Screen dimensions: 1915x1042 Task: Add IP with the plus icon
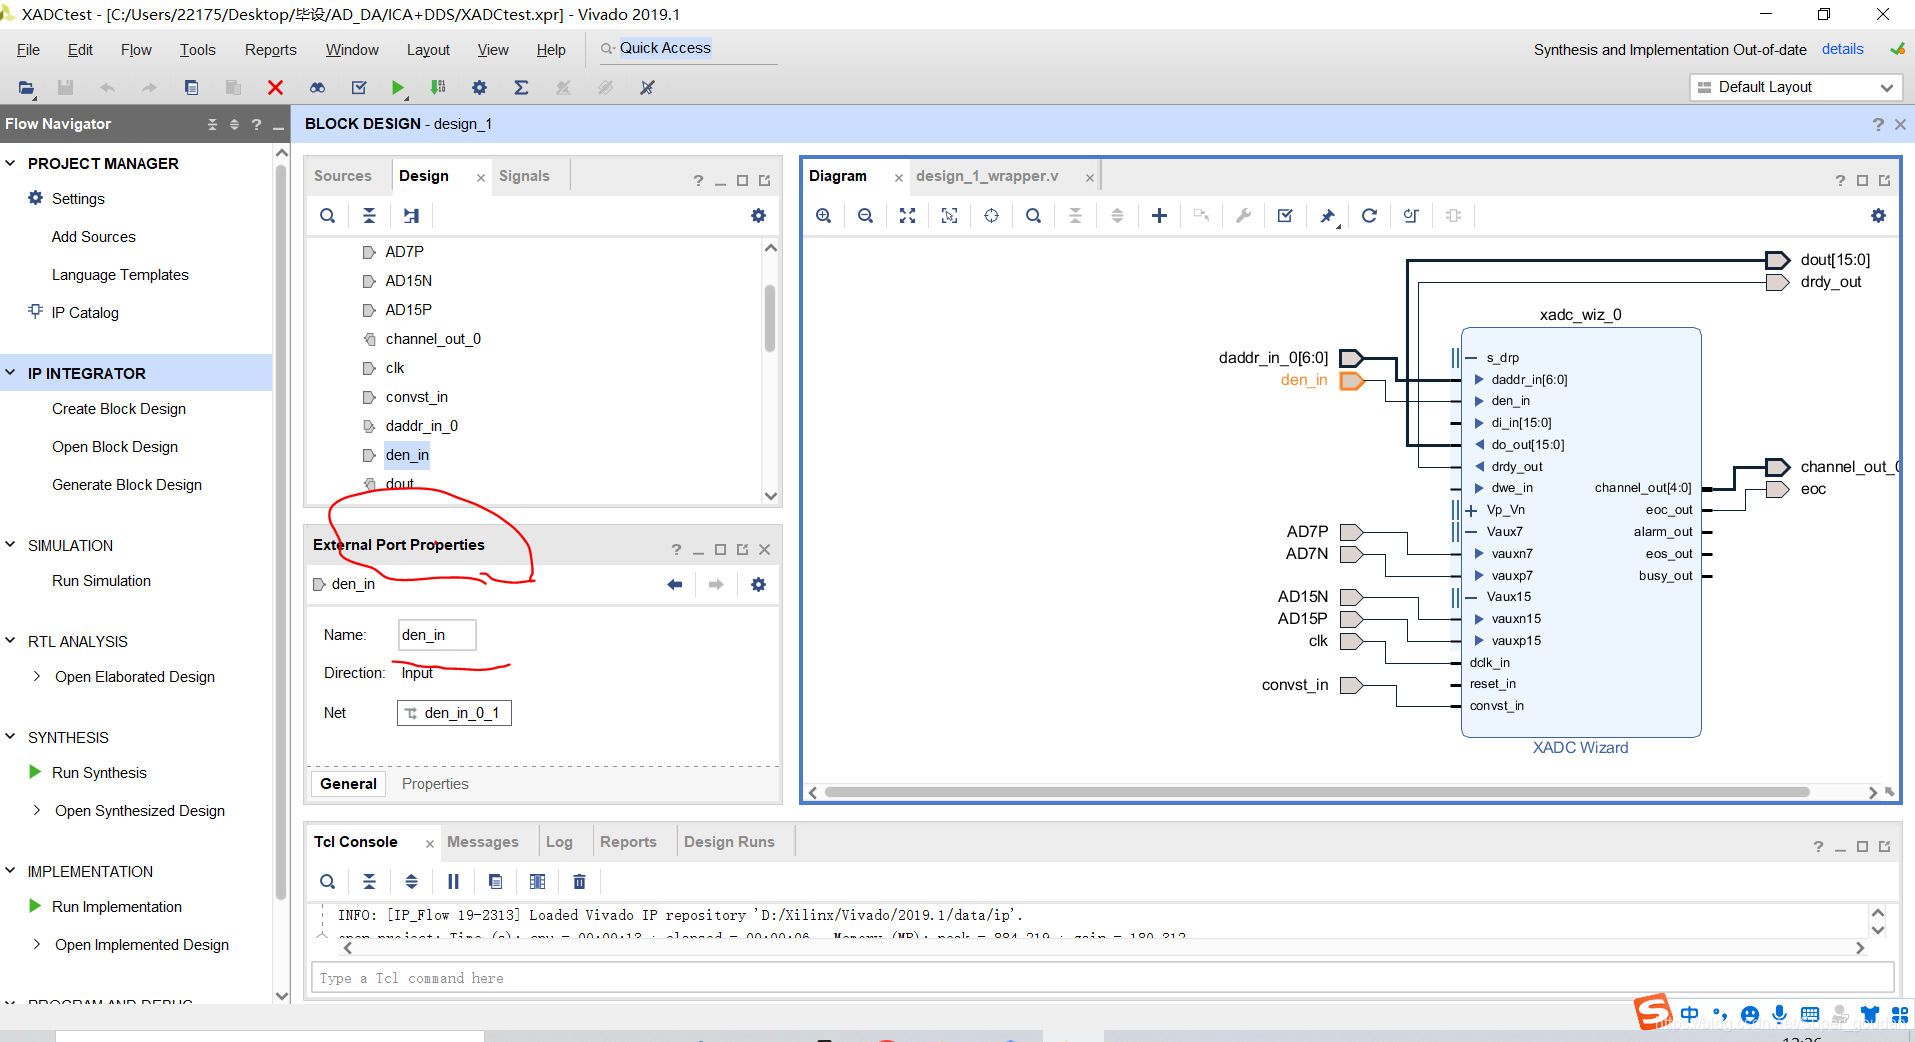1159,215
